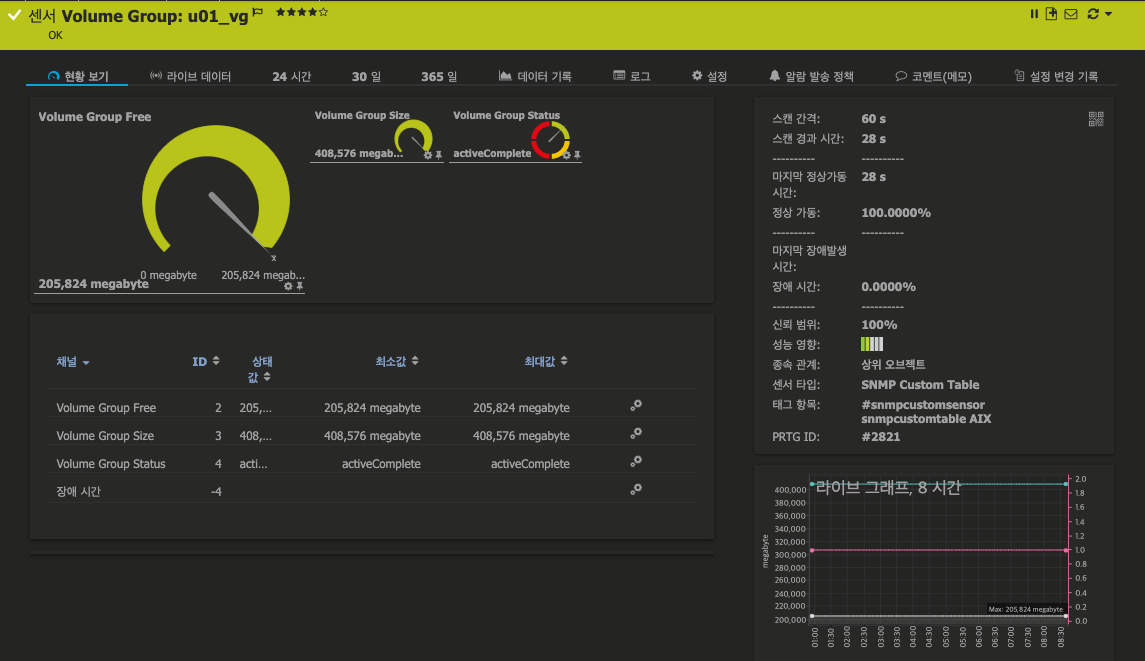Click the #snmpcustomsensor tag
The width and height of the screenshot is (1145, 661).
pyautogui.click(x=923, y=405)
